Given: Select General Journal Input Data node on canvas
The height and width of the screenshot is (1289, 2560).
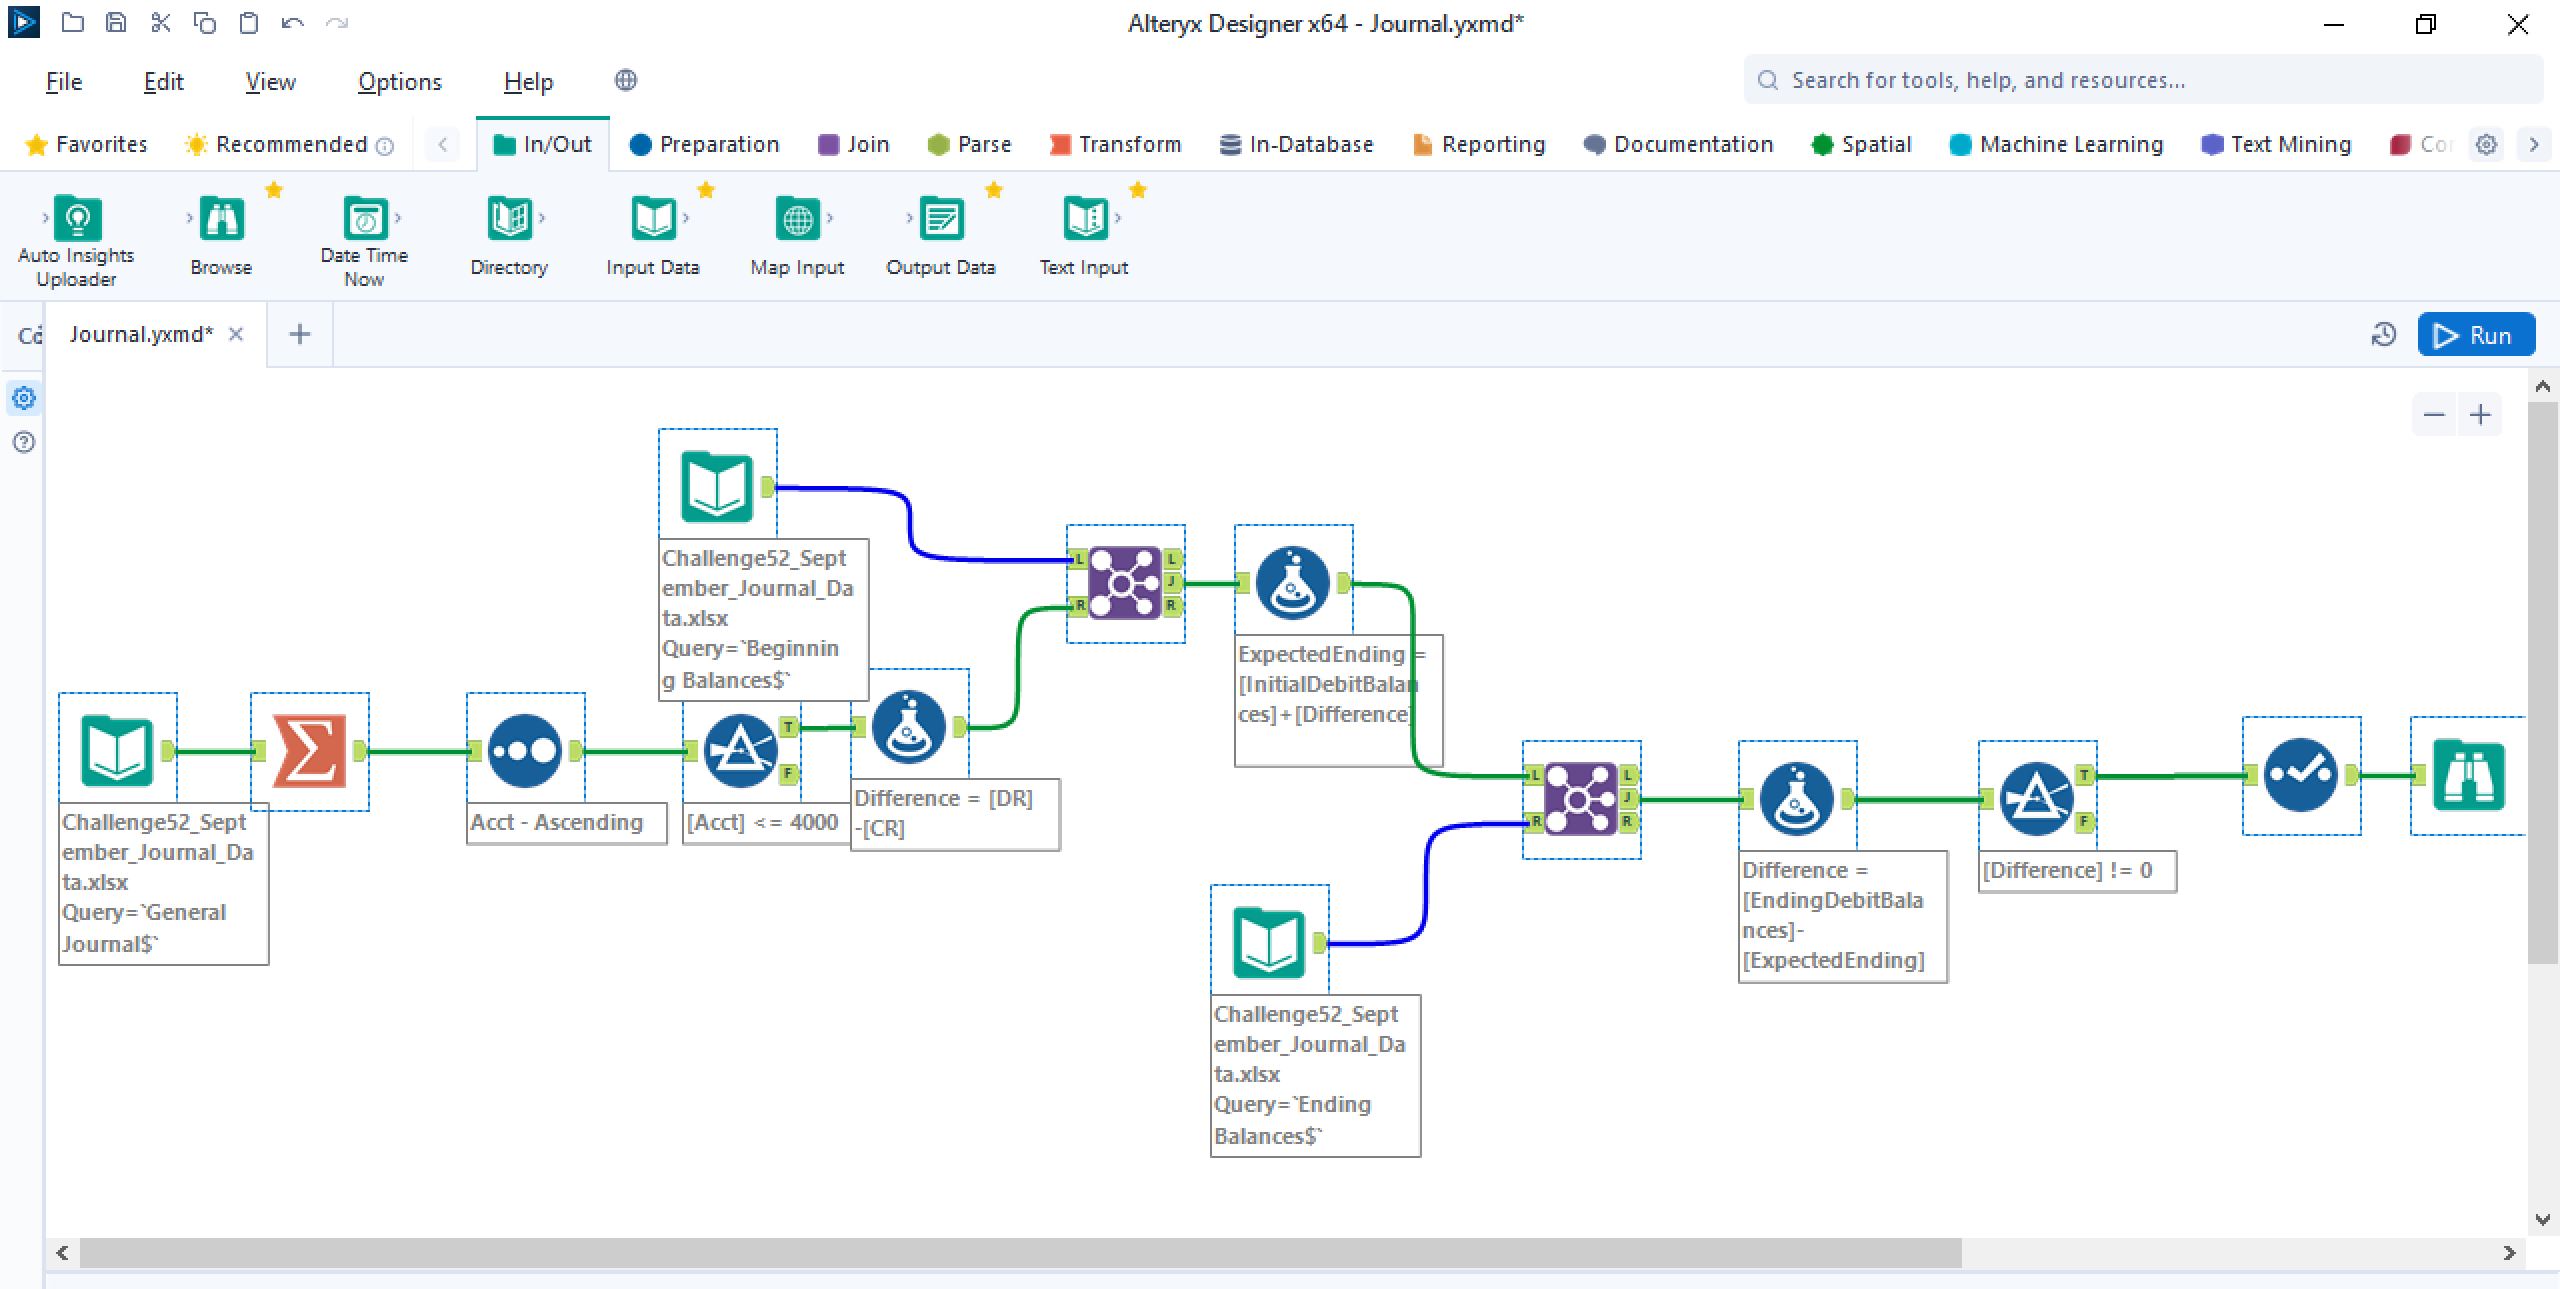Looking at the screenshot, I should 117,751.
